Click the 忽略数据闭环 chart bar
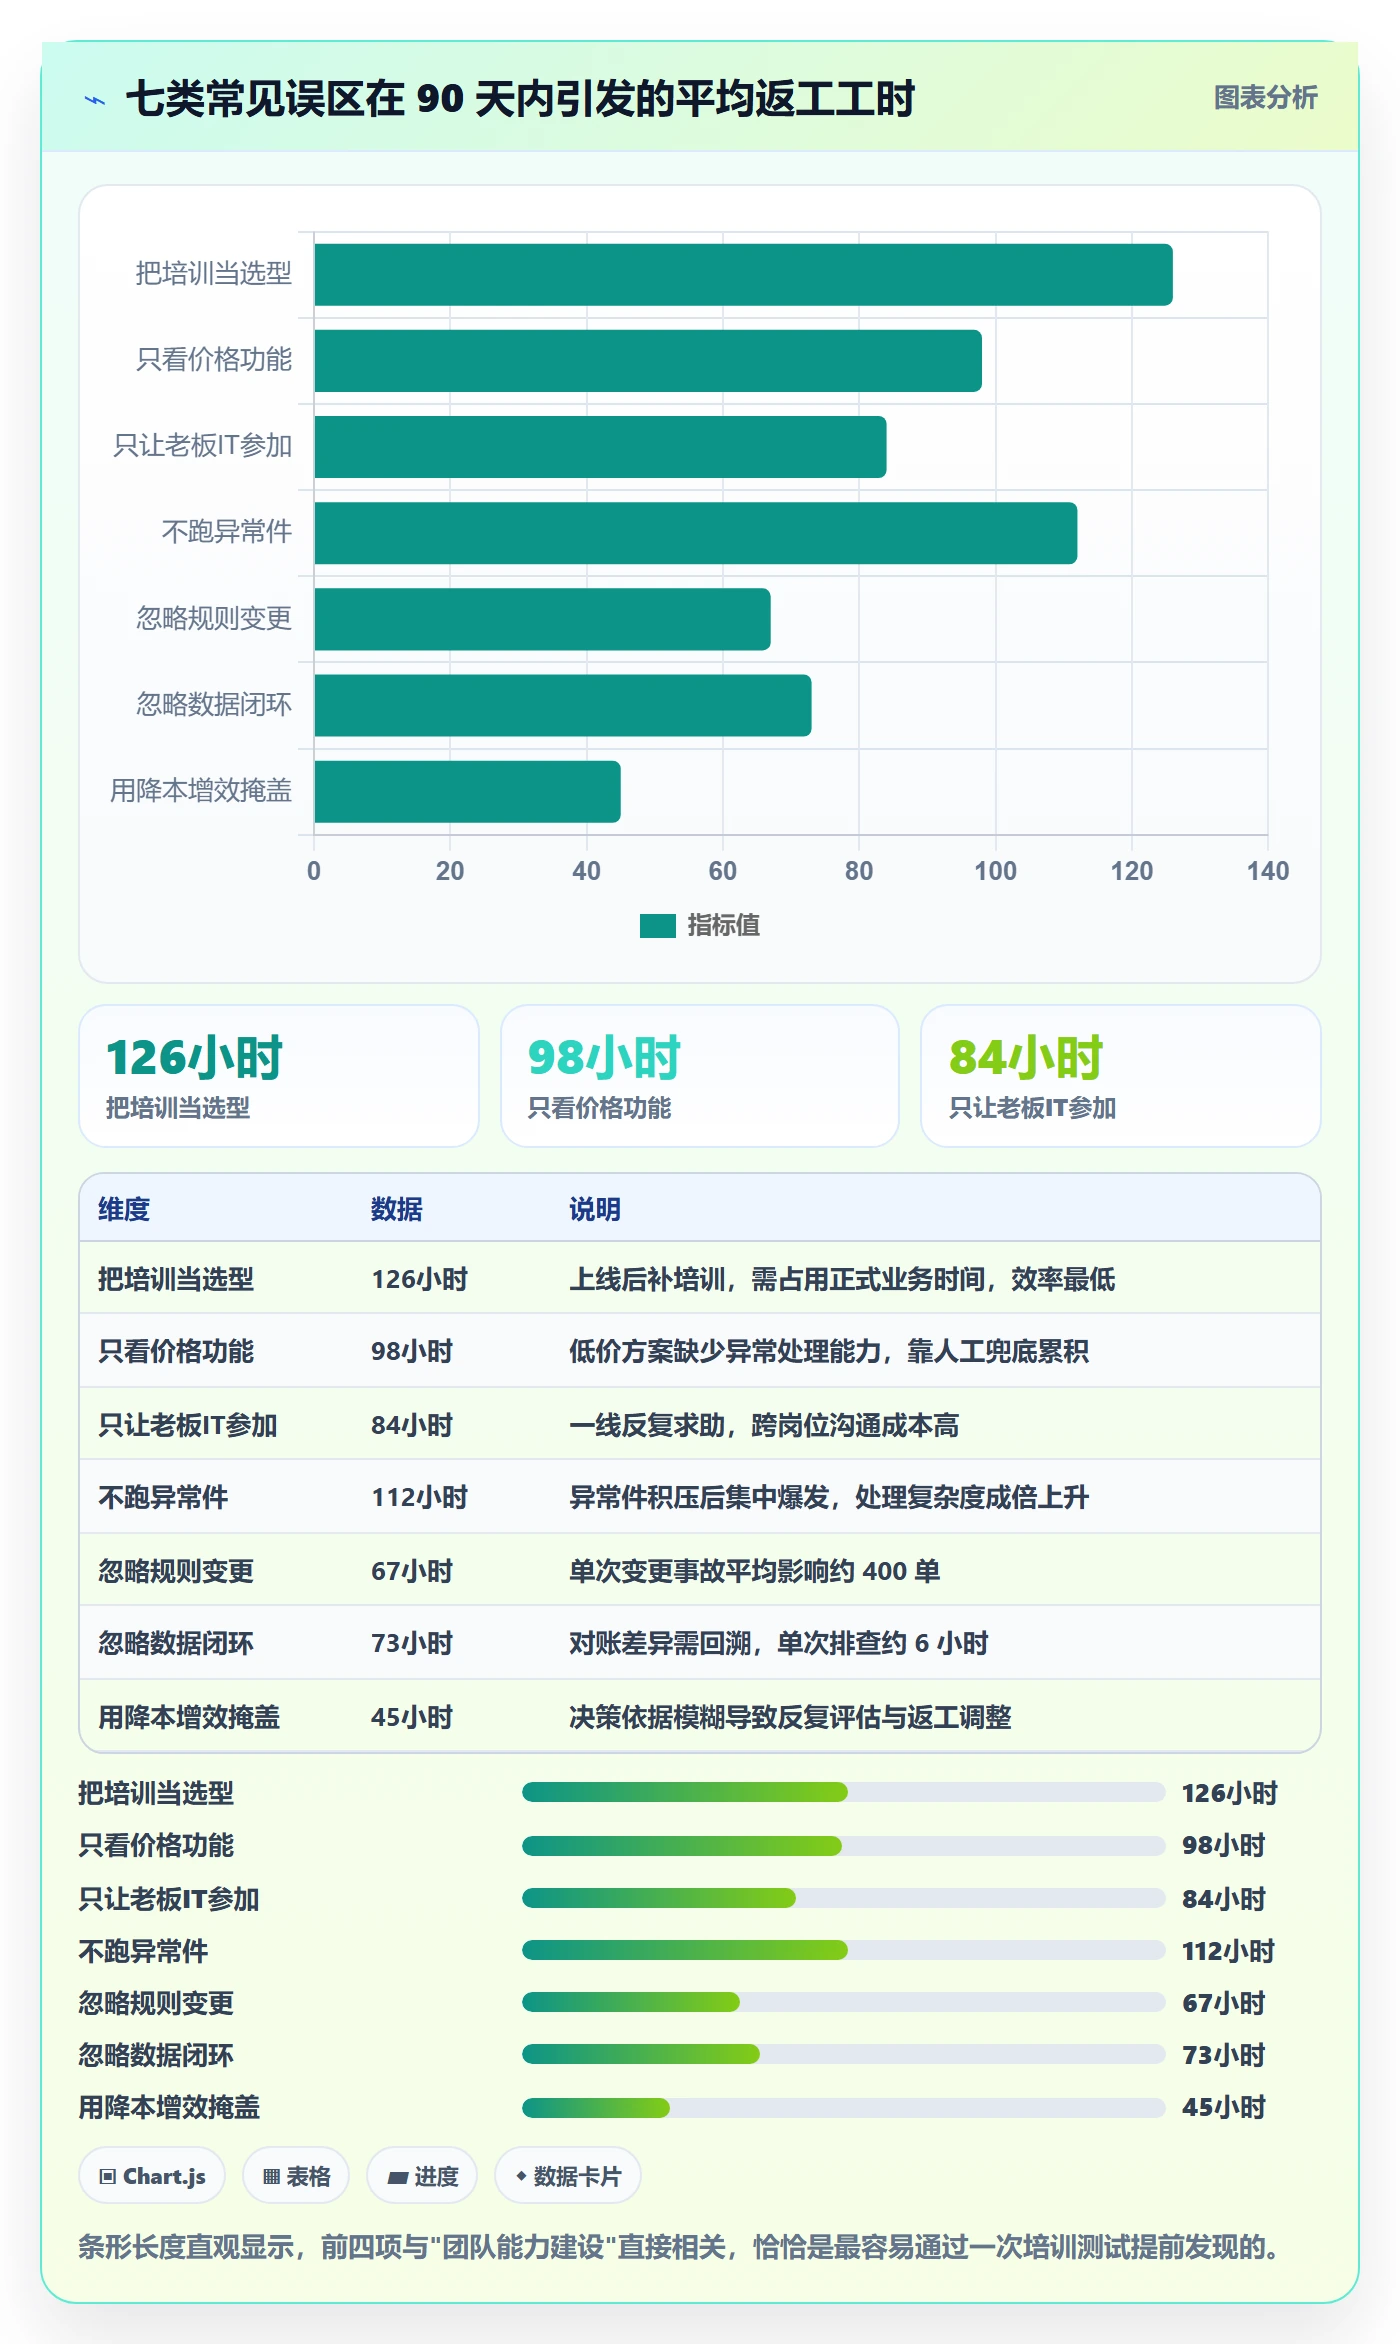The width and height of the screenshot is (1400, 2344). [563, 705]
